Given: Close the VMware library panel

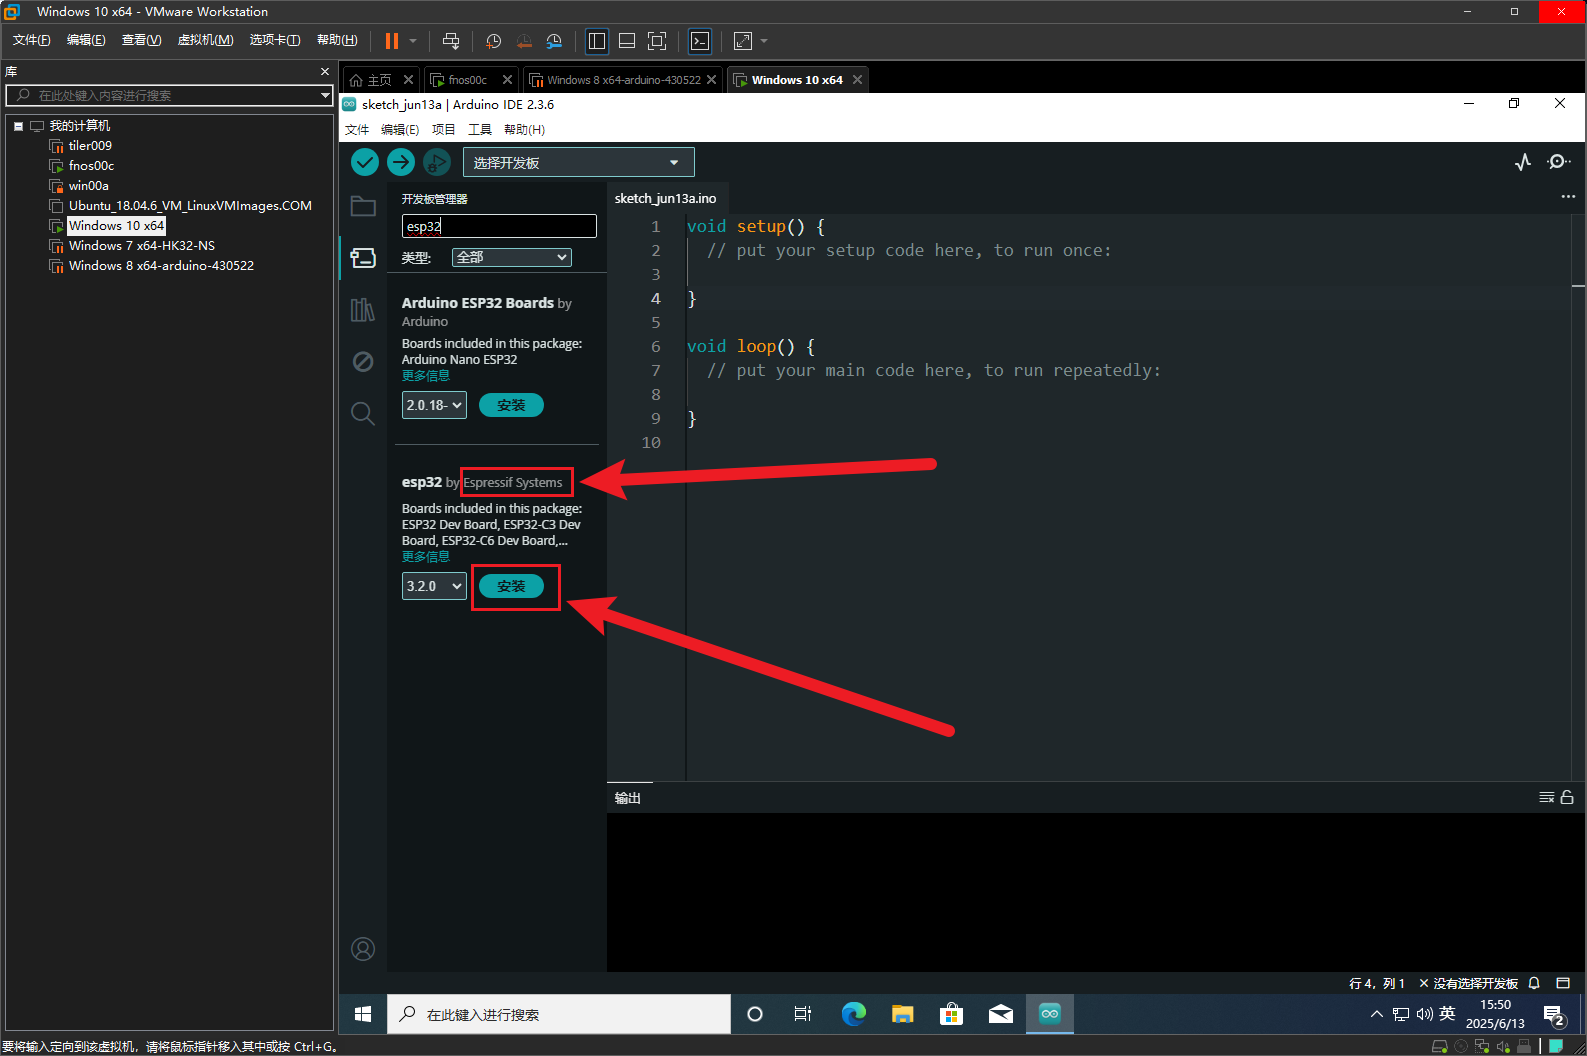Looking at the screenshot, I should click(x=324, y=72).
